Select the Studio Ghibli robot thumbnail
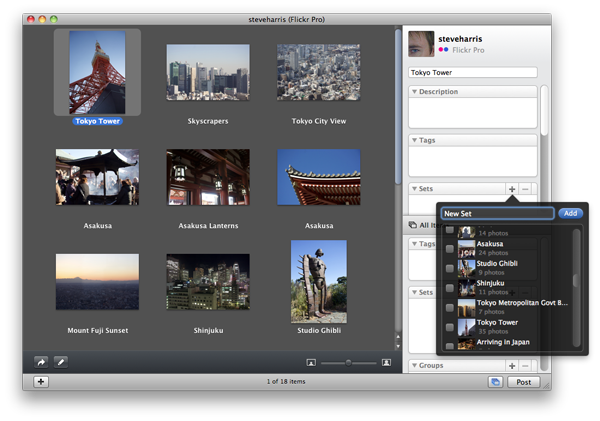 click(319, 282)
